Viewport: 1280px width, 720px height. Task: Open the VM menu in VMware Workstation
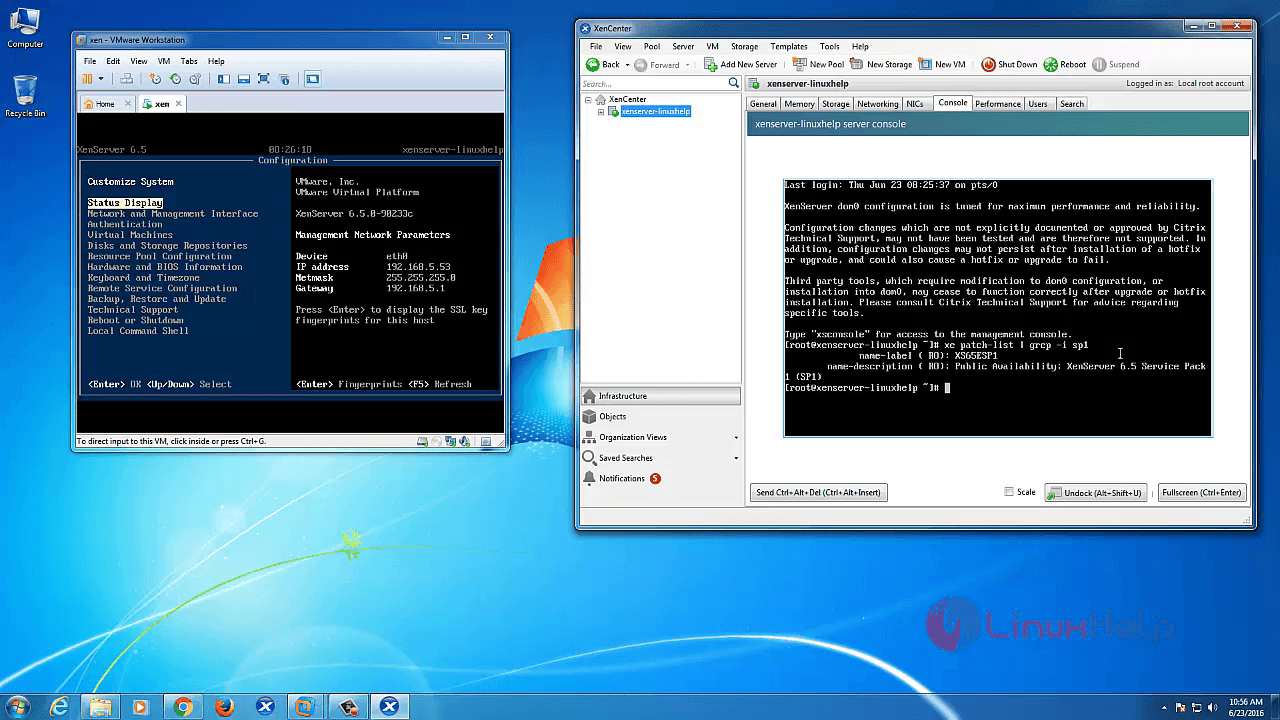tap(163, 61)
